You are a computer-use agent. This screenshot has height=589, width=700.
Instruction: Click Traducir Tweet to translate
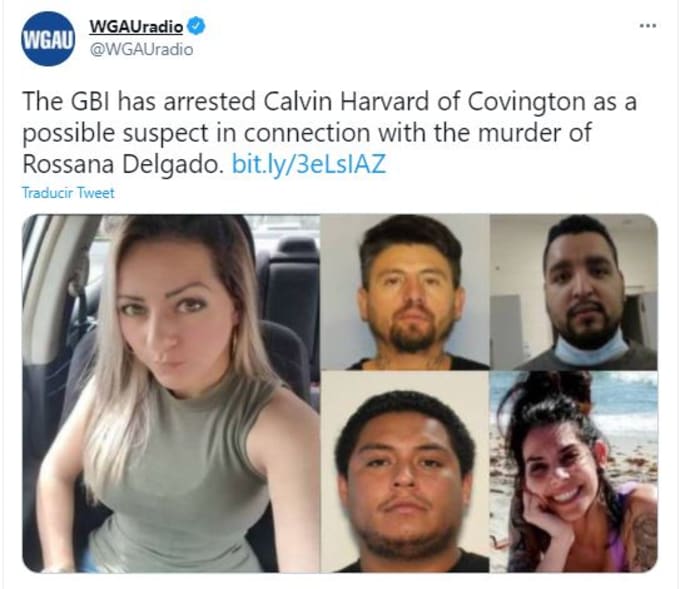[x=68, y=193]
